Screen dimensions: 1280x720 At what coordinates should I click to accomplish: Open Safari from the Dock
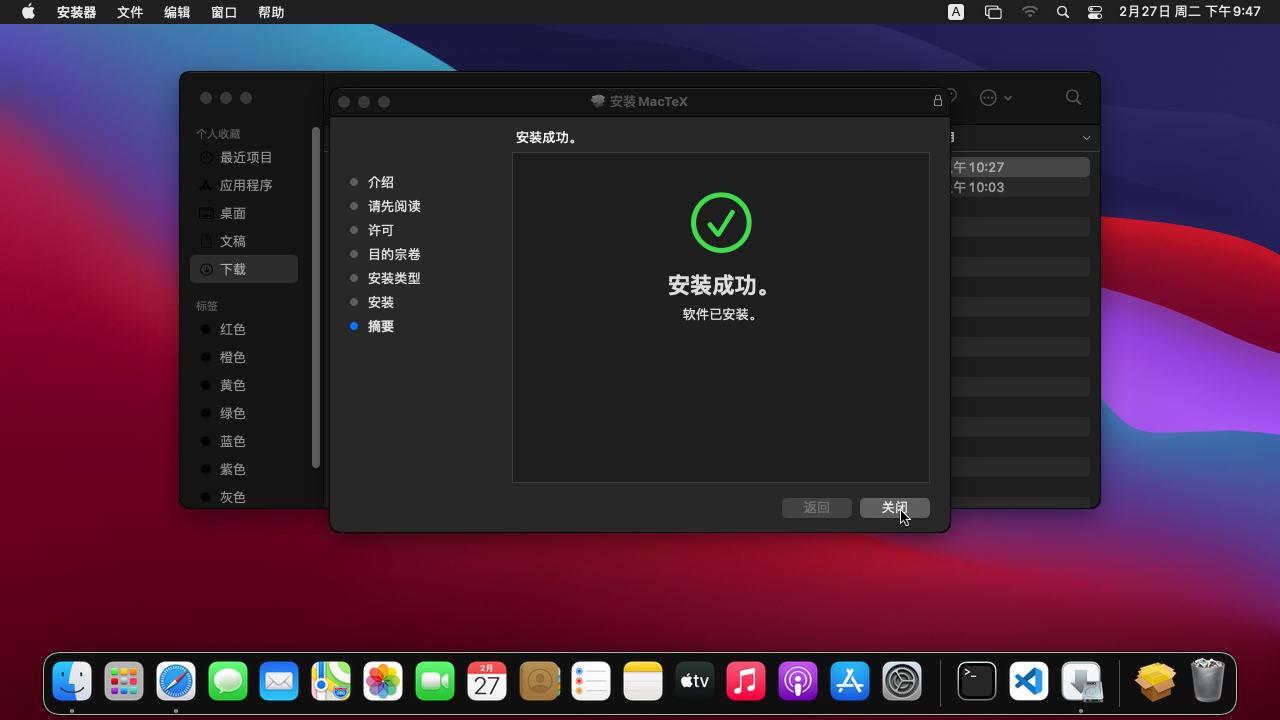click(176, 682)
